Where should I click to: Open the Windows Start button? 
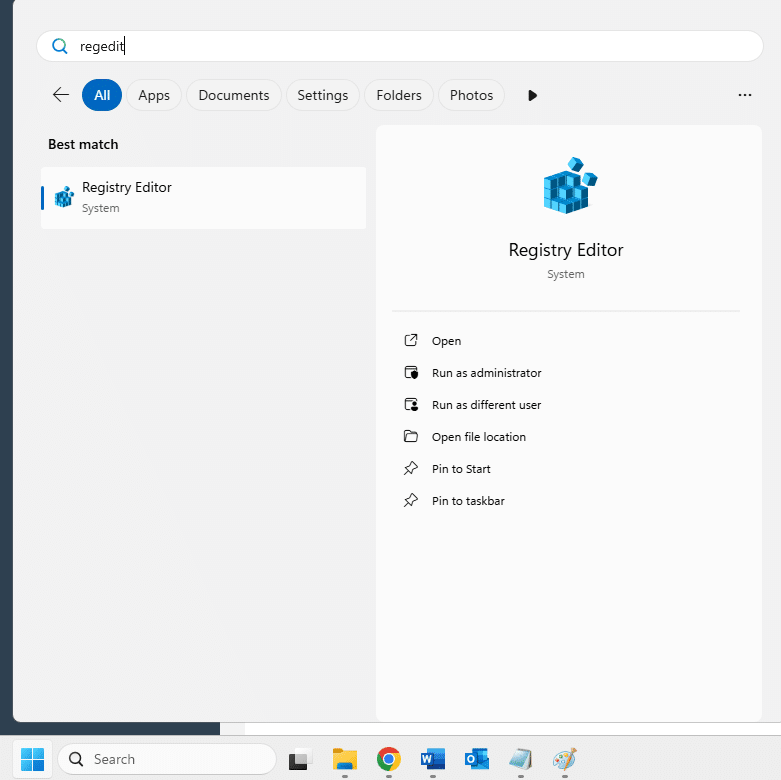pyautogui.click(x=32, y=759)
